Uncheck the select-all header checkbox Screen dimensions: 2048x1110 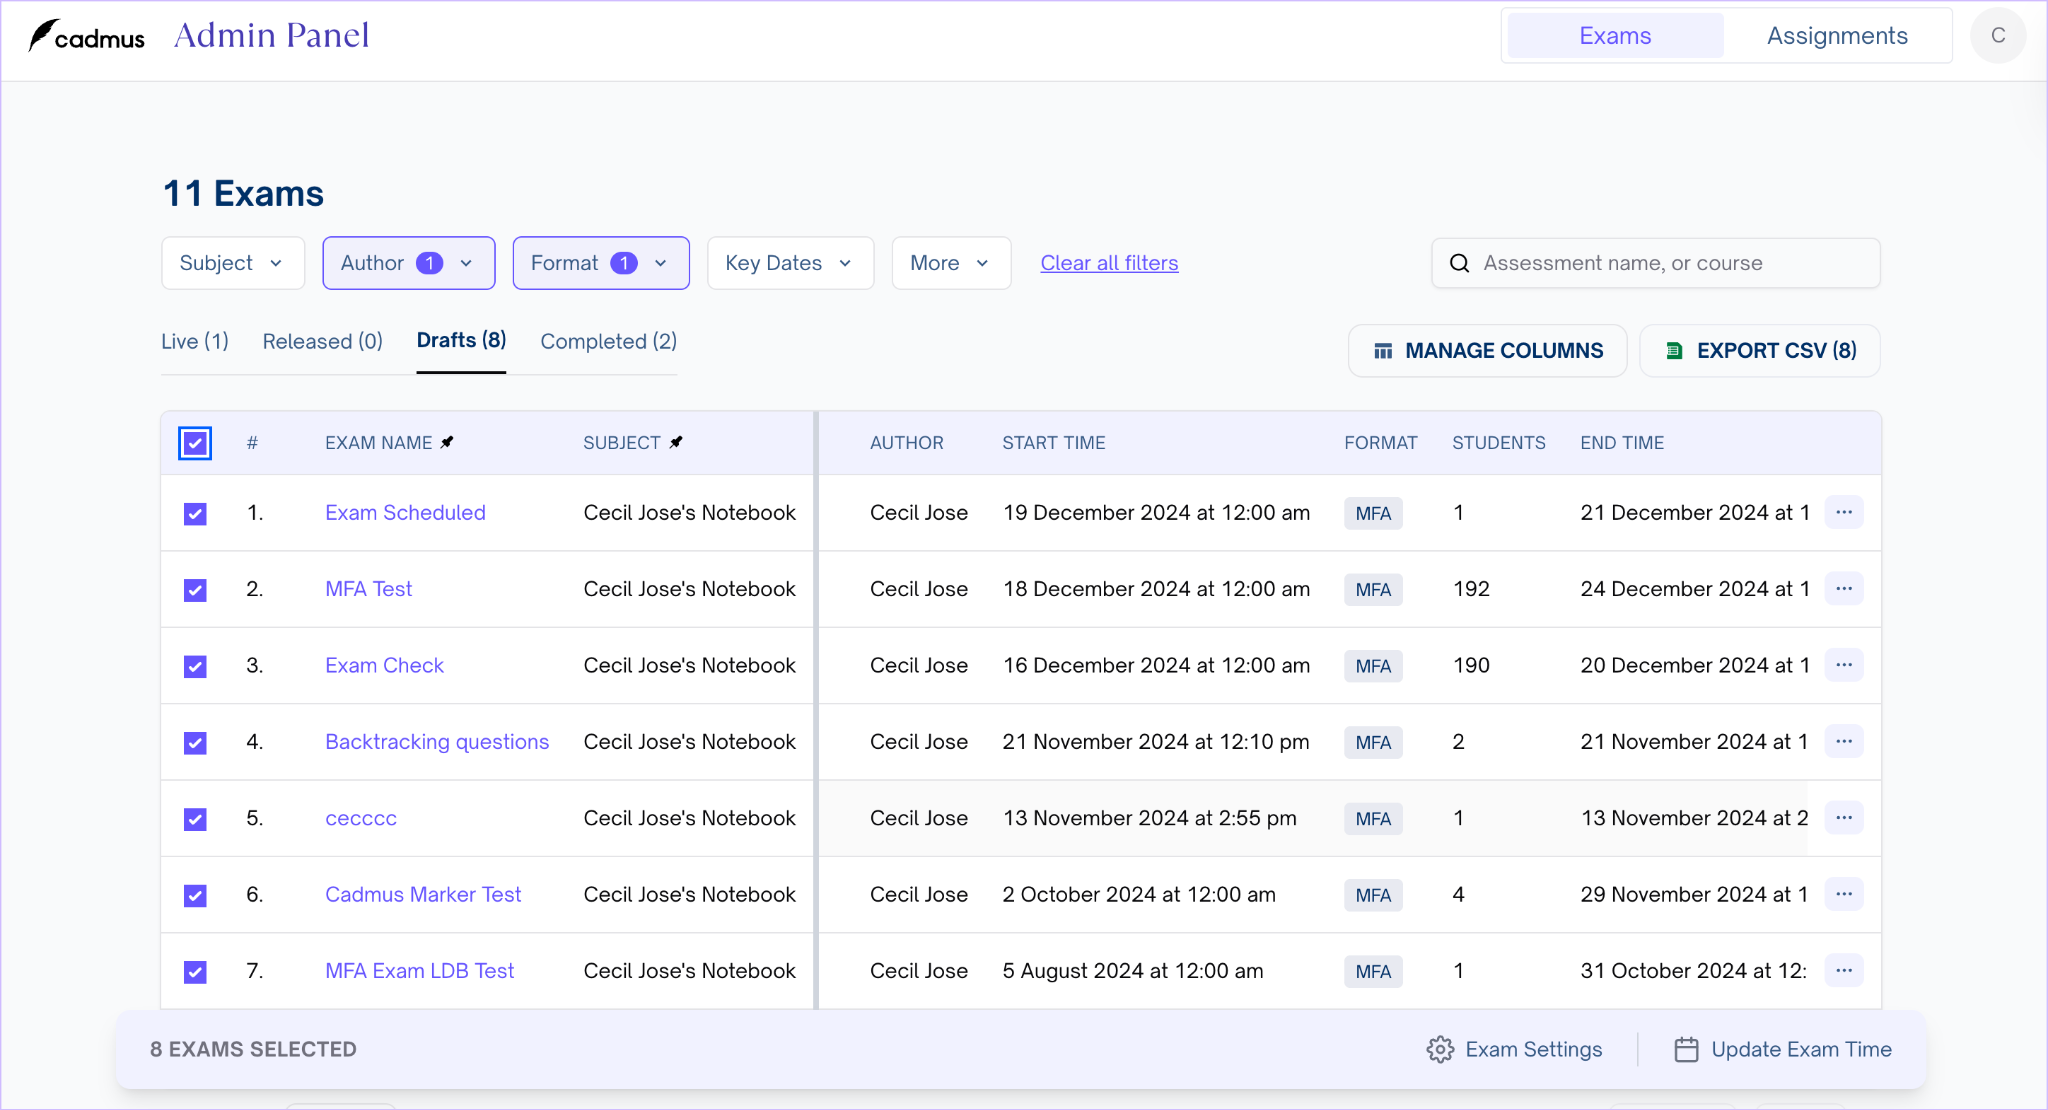coord(195,443)
